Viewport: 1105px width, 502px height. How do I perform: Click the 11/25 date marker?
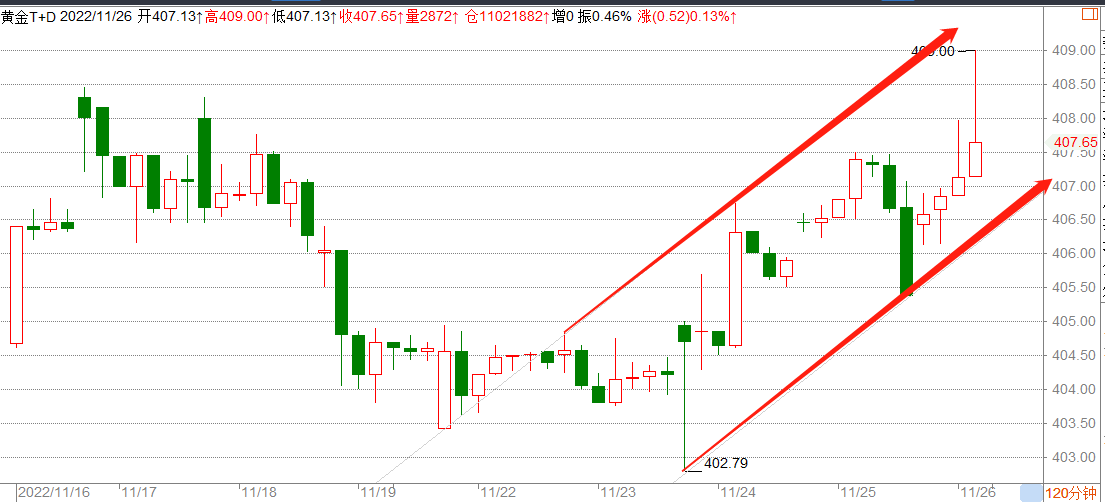coord(856,491)
